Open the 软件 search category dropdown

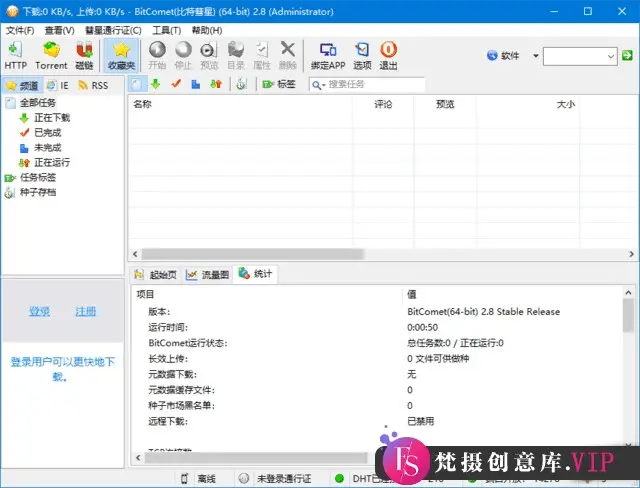[x=536, y=56]
